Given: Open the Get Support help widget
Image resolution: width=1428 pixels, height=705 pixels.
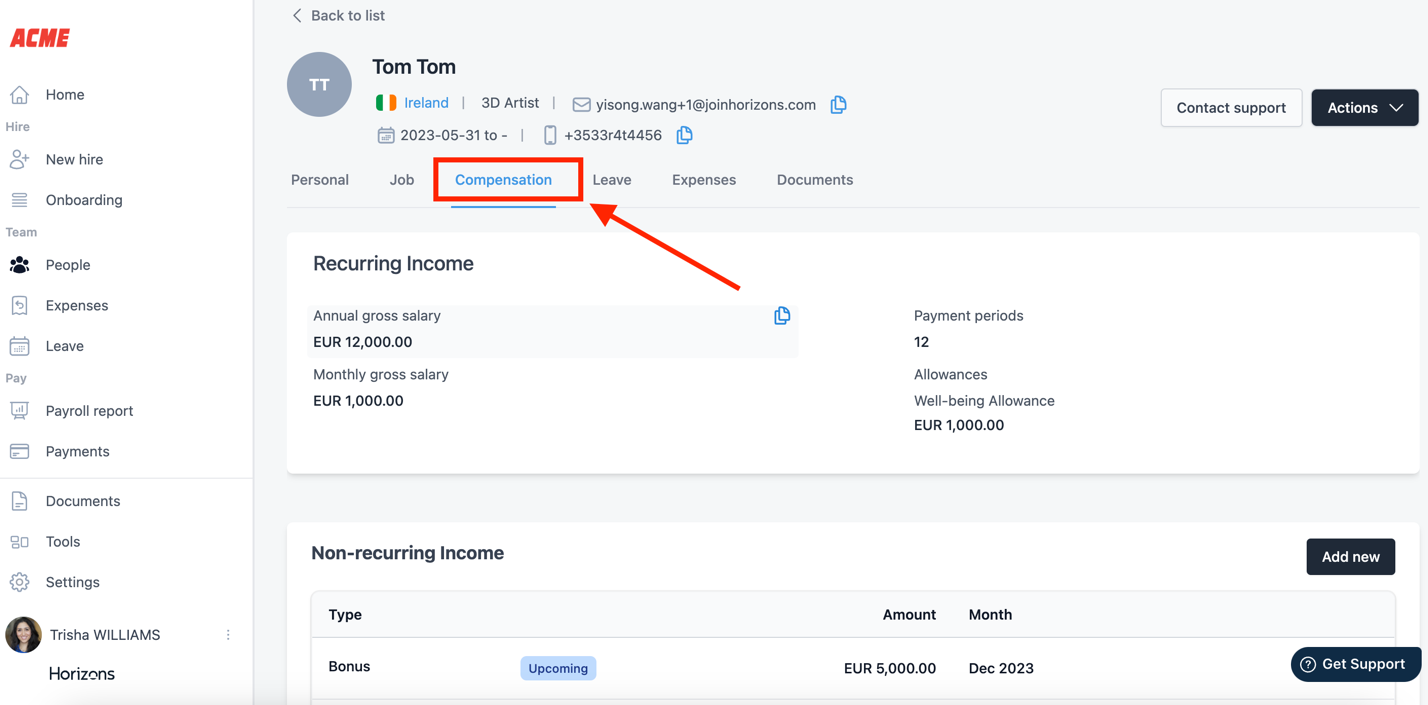Looking at the screenshot, I should [1354, 665].
